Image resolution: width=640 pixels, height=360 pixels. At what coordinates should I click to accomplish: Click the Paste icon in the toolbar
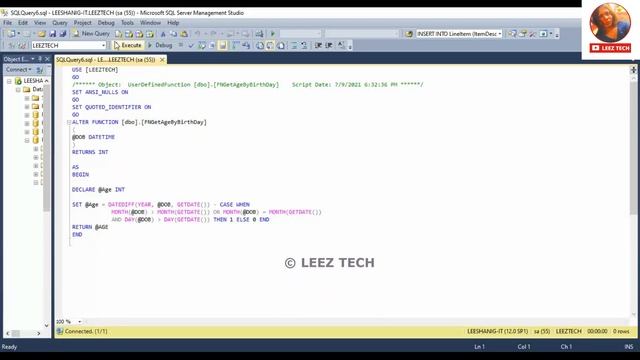(x=184, y=33)
